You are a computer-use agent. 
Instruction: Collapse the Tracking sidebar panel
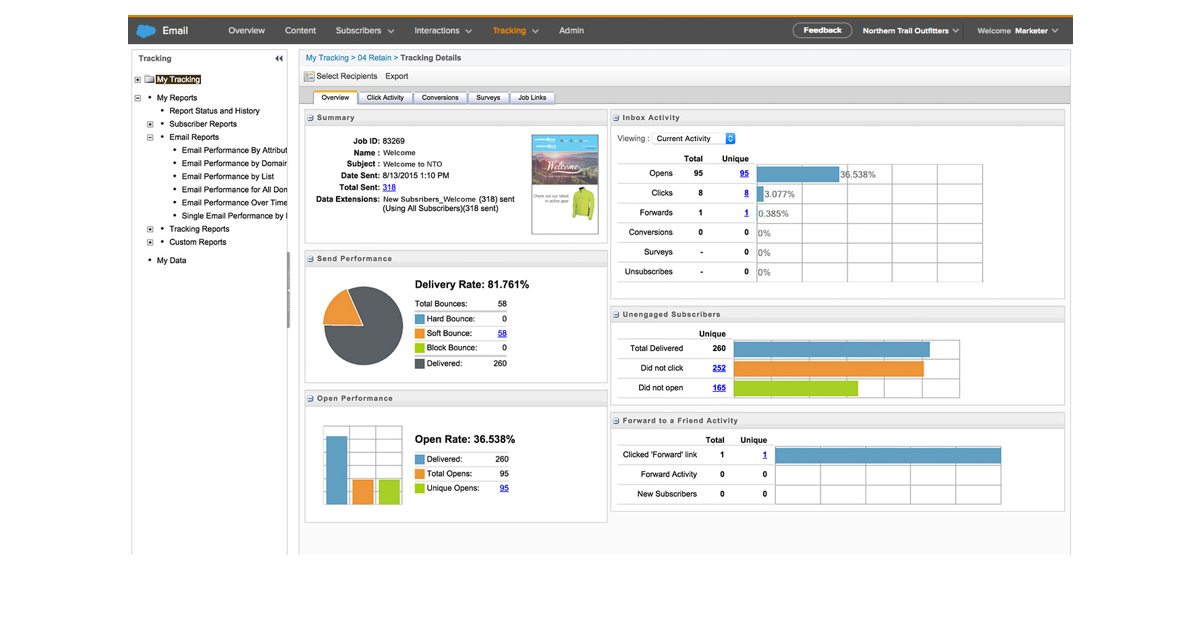pyautogui.click(x=279, y=59)
